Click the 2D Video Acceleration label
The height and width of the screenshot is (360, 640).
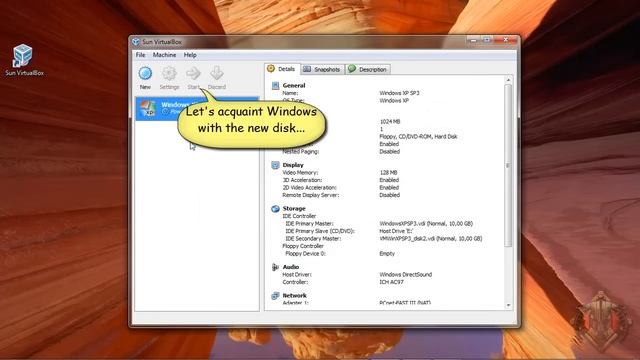309,188
